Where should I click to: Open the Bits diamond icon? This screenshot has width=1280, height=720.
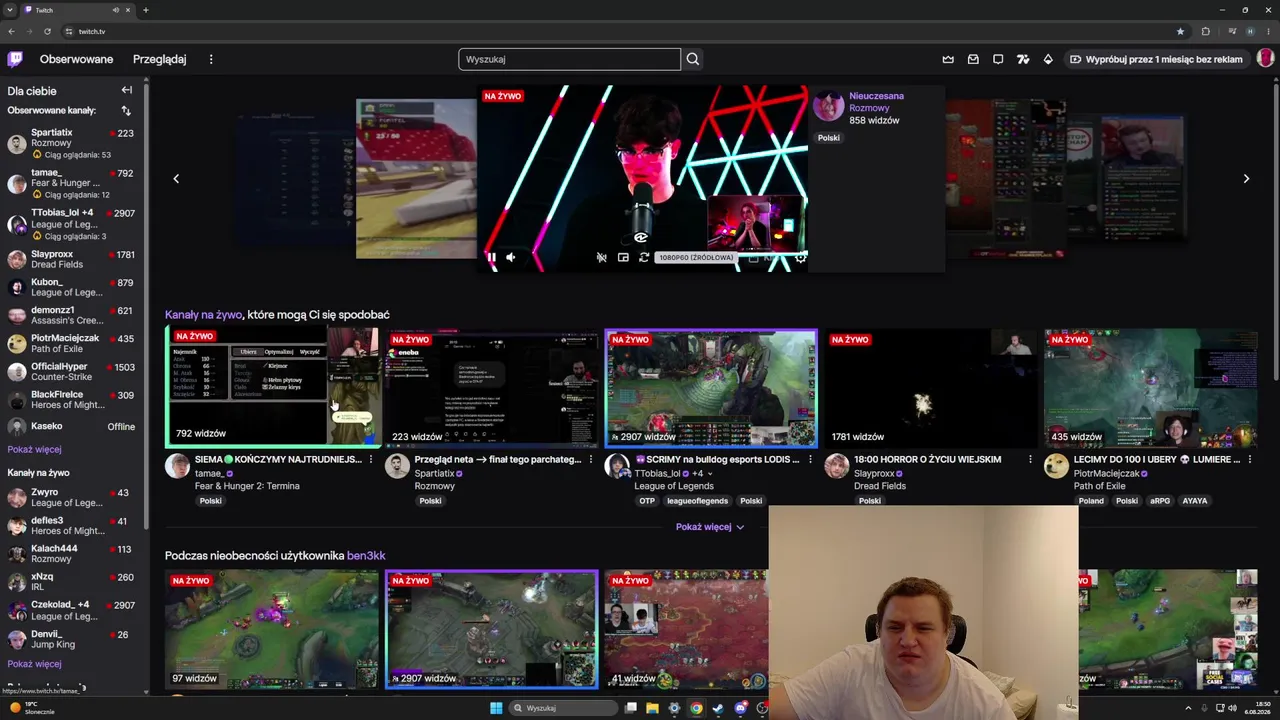coord(1048,59)
